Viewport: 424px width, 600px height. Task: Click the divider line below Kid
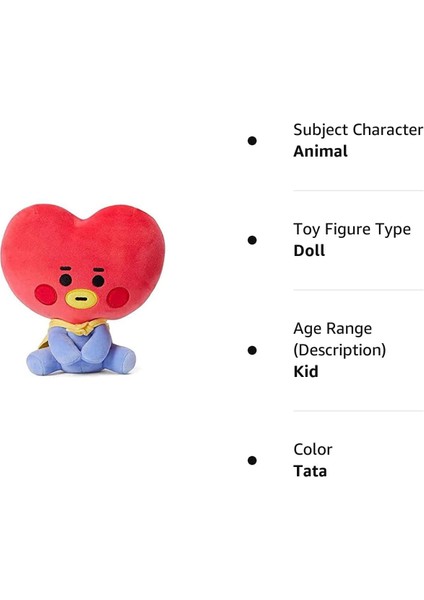tap(359, 411)
